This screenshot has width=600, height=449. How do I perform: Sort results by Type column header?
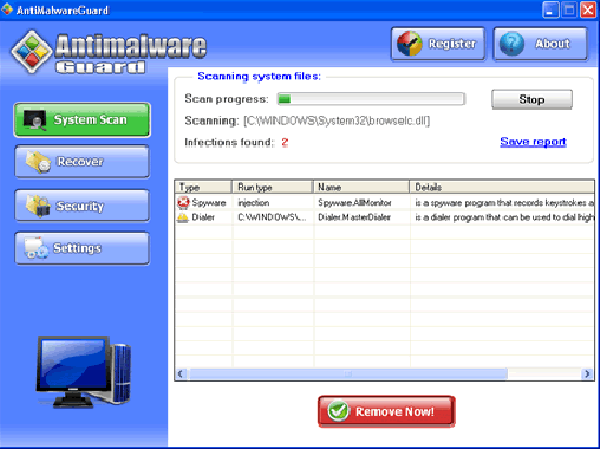(202, 187)
